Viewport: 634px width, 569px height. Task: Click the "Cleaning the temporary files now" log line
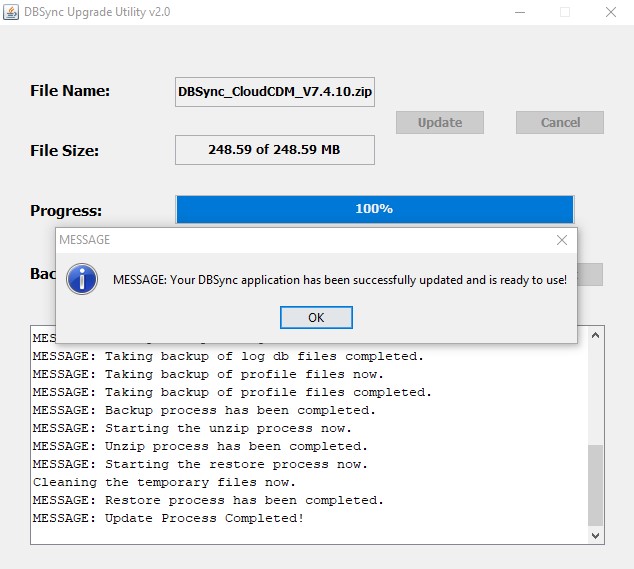coord(164,482)
